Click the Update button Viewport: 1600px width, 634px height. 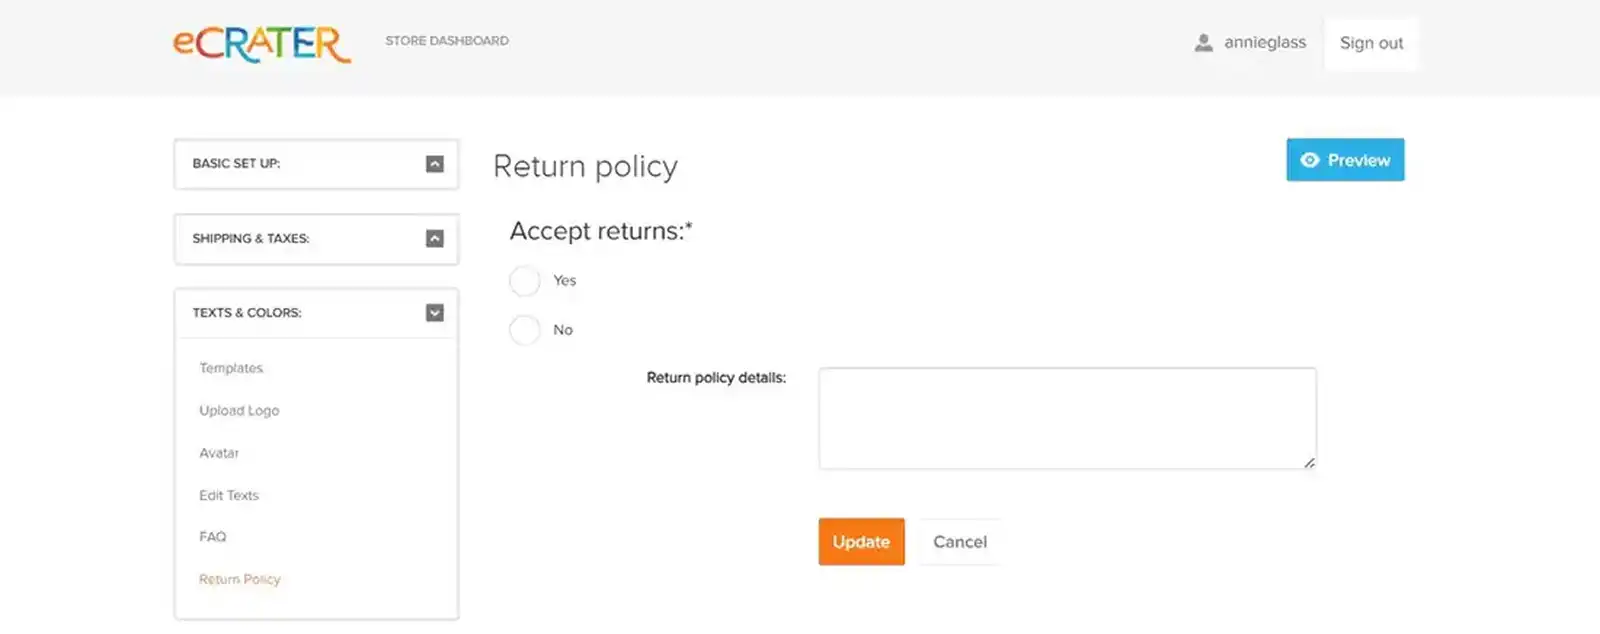click(x=861, y=541)
